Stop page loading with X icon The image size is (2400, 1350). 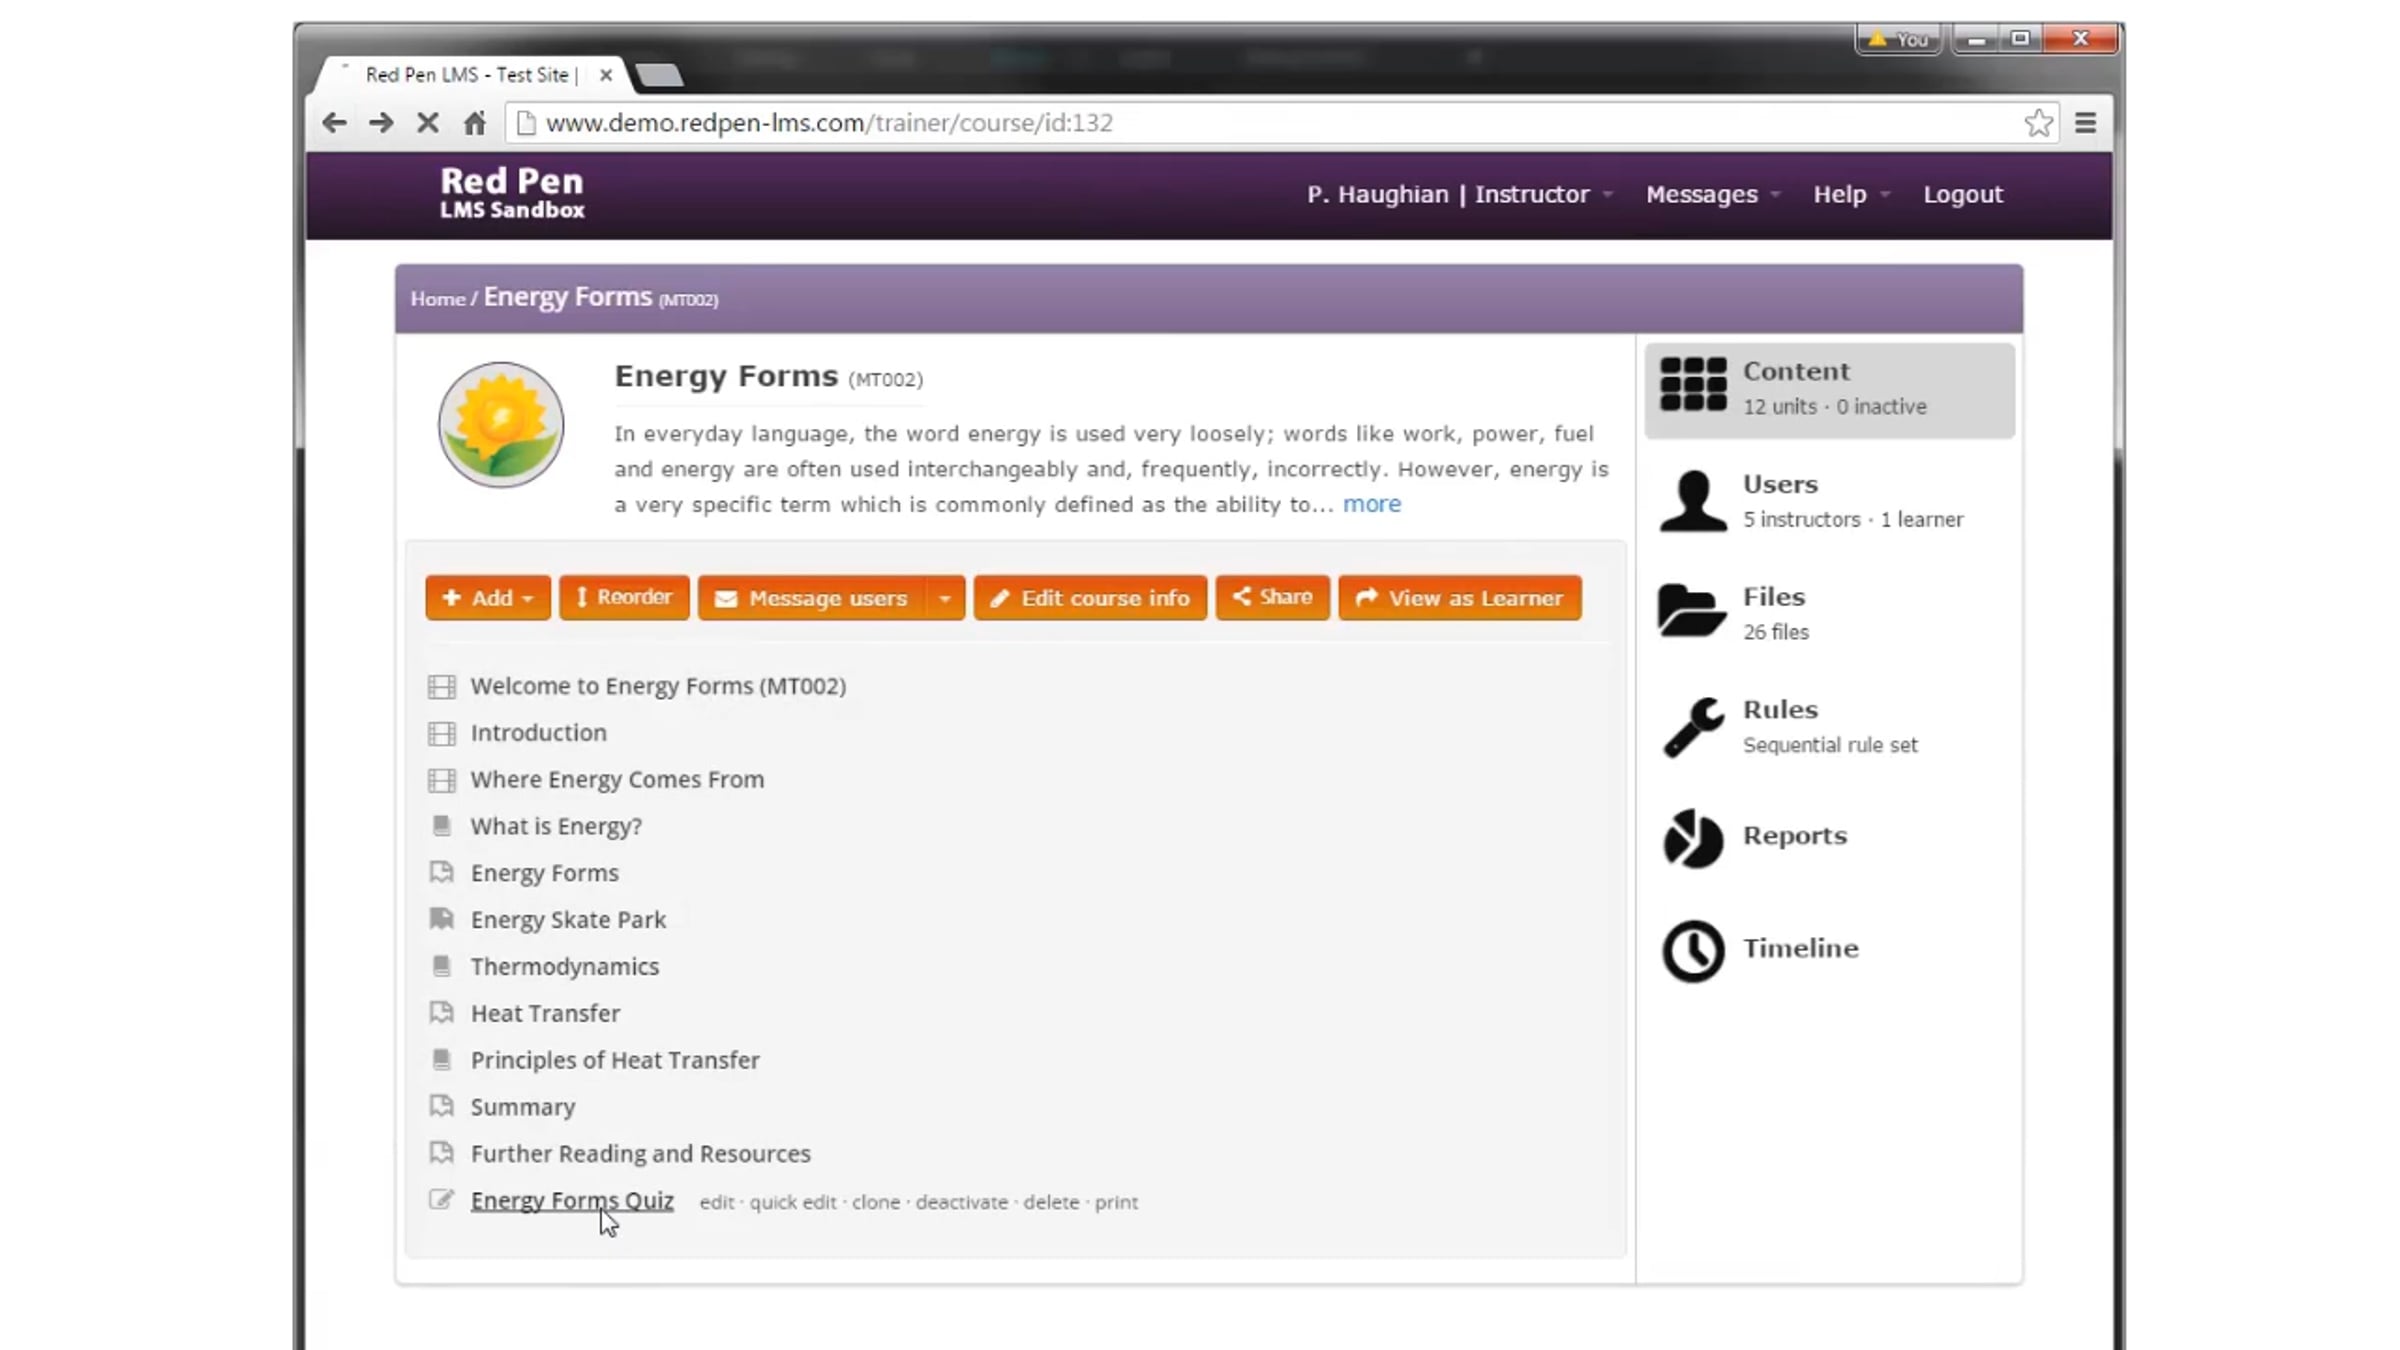pyautogui.click(x=428, y=123)
